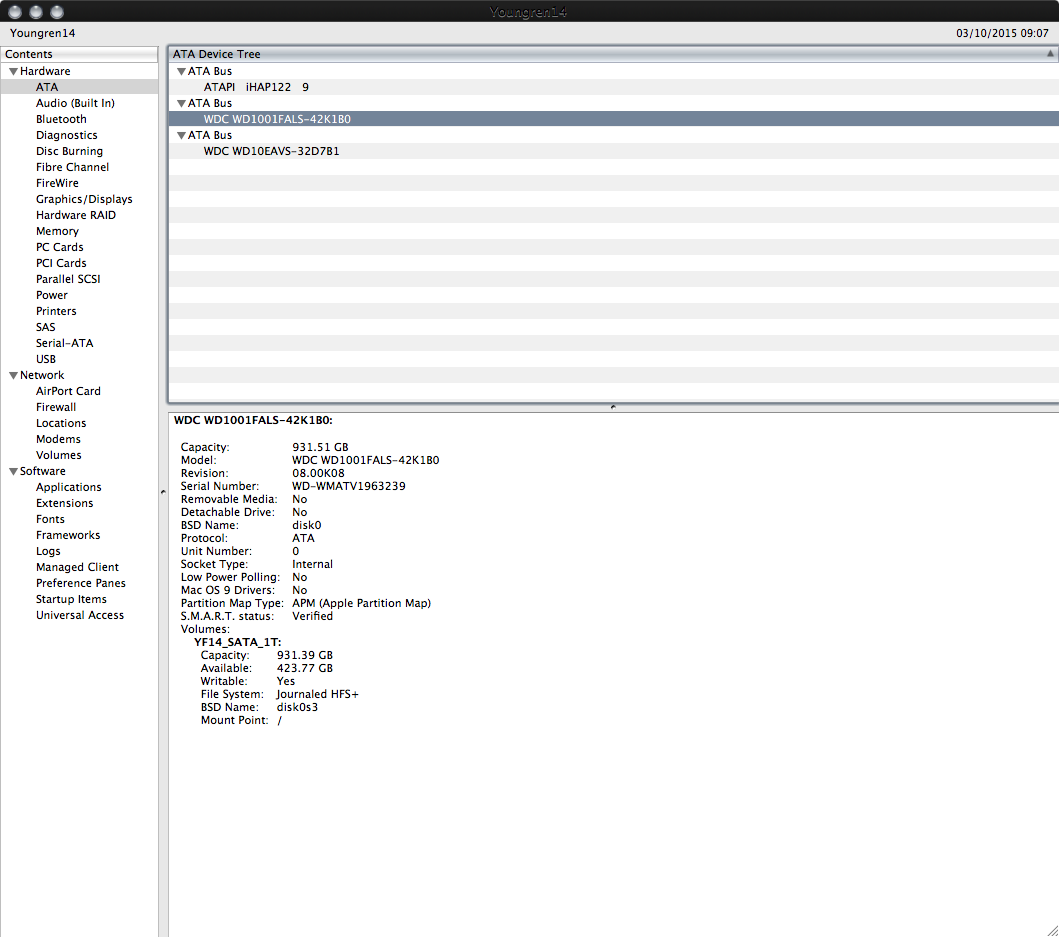Select Disc Burning entry
This screenshot has height=937, width=1059.
[x=69, y=151]
